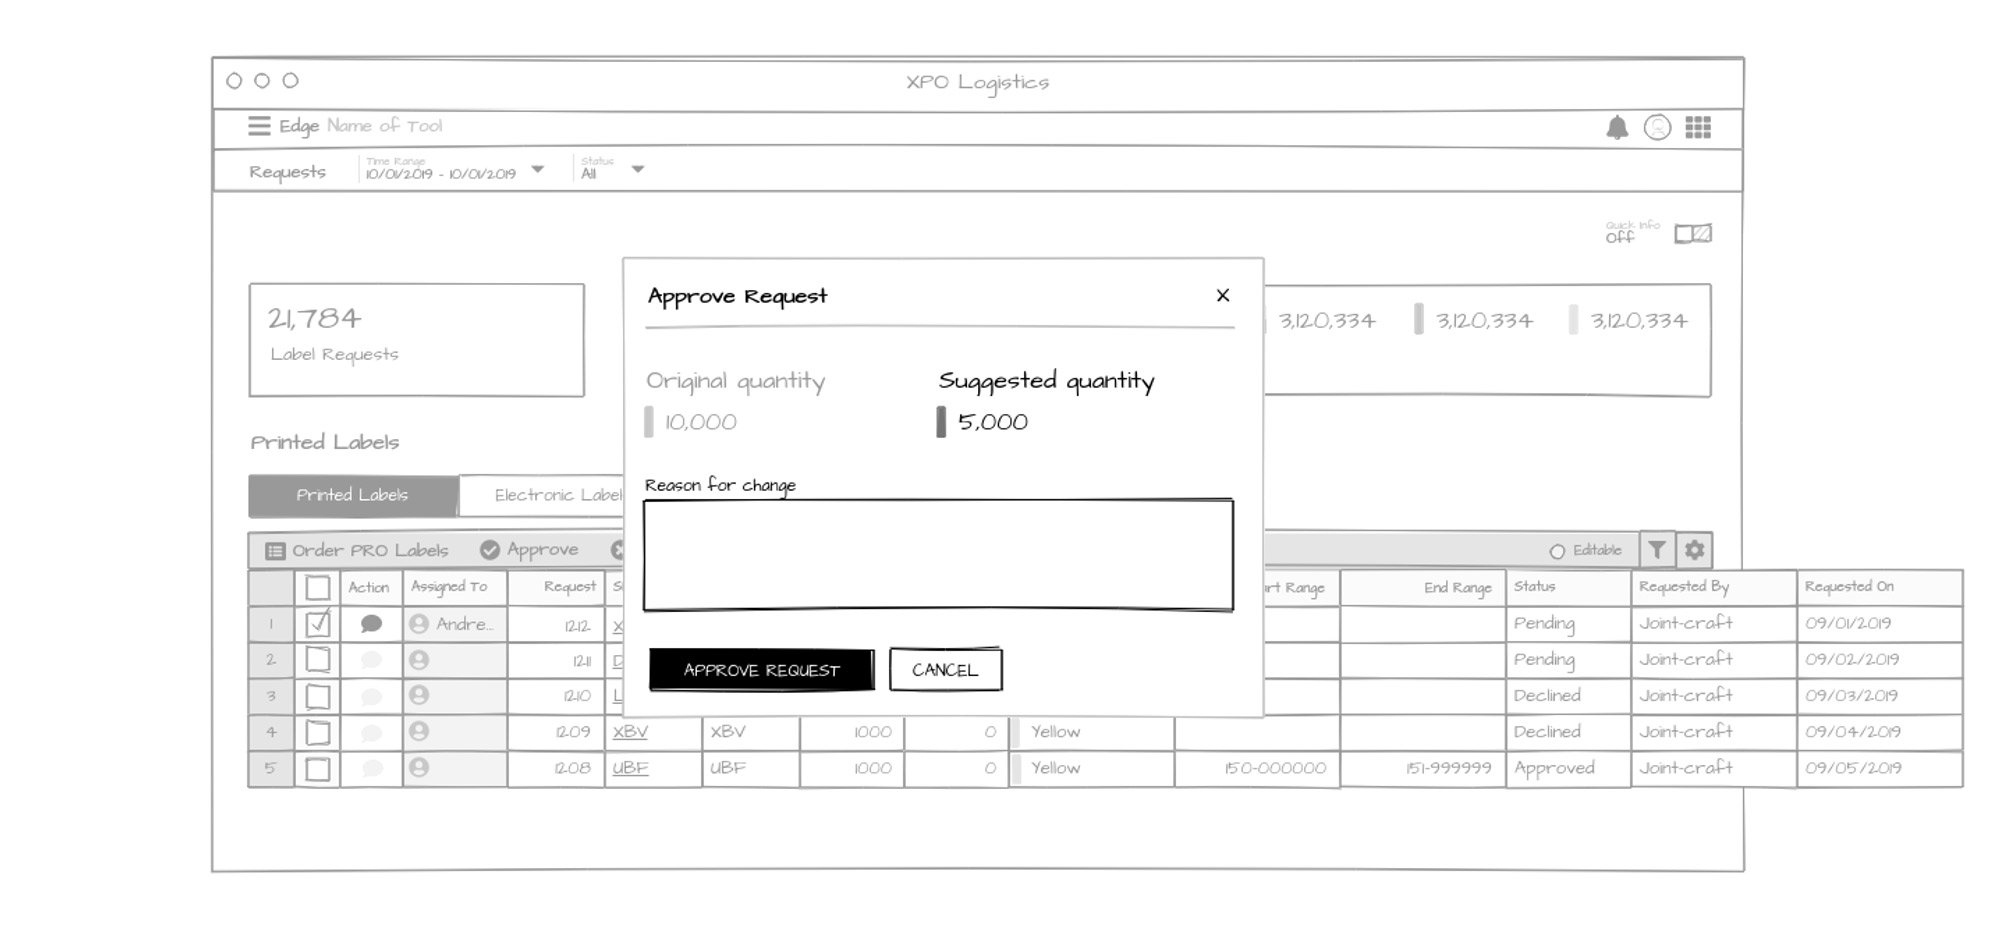Switch to the Printed Labels tab
The image size is (2000, 935).
[352, 495]
